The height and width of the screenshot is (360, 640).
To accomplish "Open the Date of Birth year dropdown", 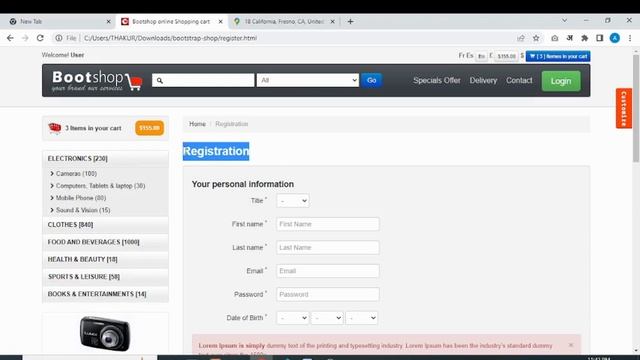I will tap(361, 318).
